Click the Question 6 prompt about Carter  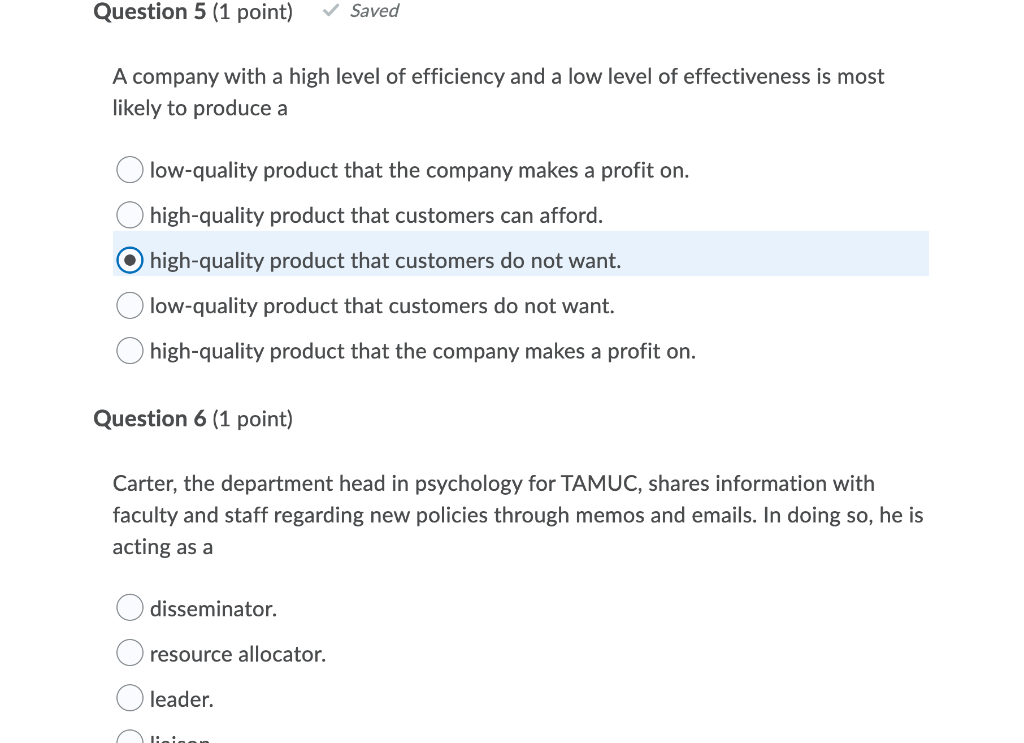click(516, 515)
